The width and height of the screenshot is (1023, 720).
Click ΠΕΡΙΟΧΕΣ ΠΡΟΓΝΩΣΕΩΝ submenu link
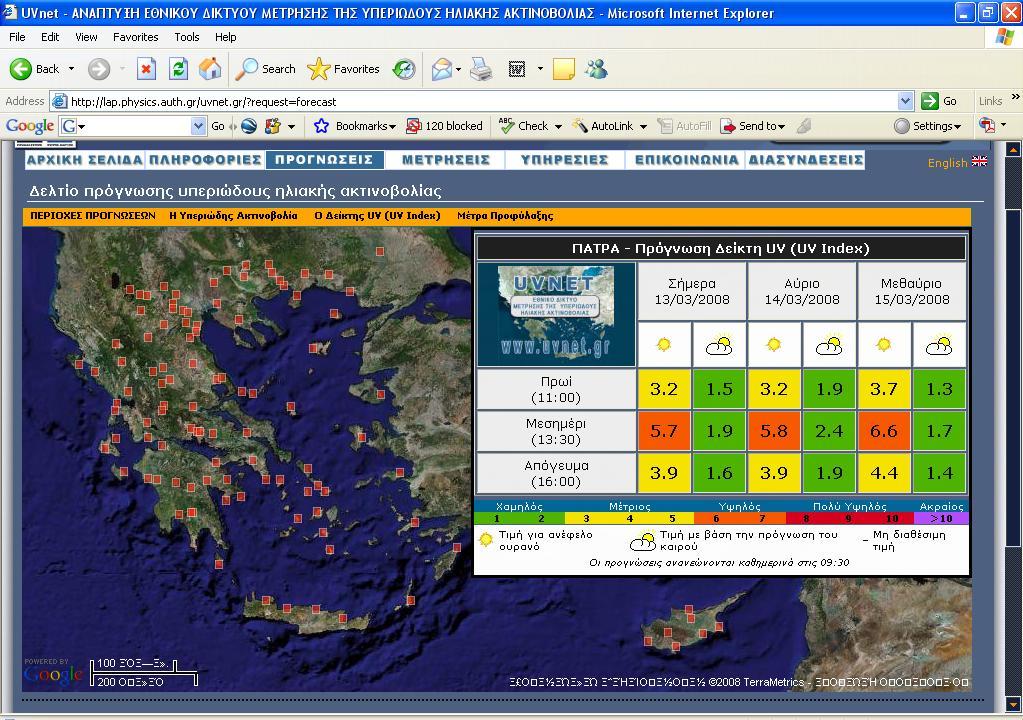coord(93,215)
